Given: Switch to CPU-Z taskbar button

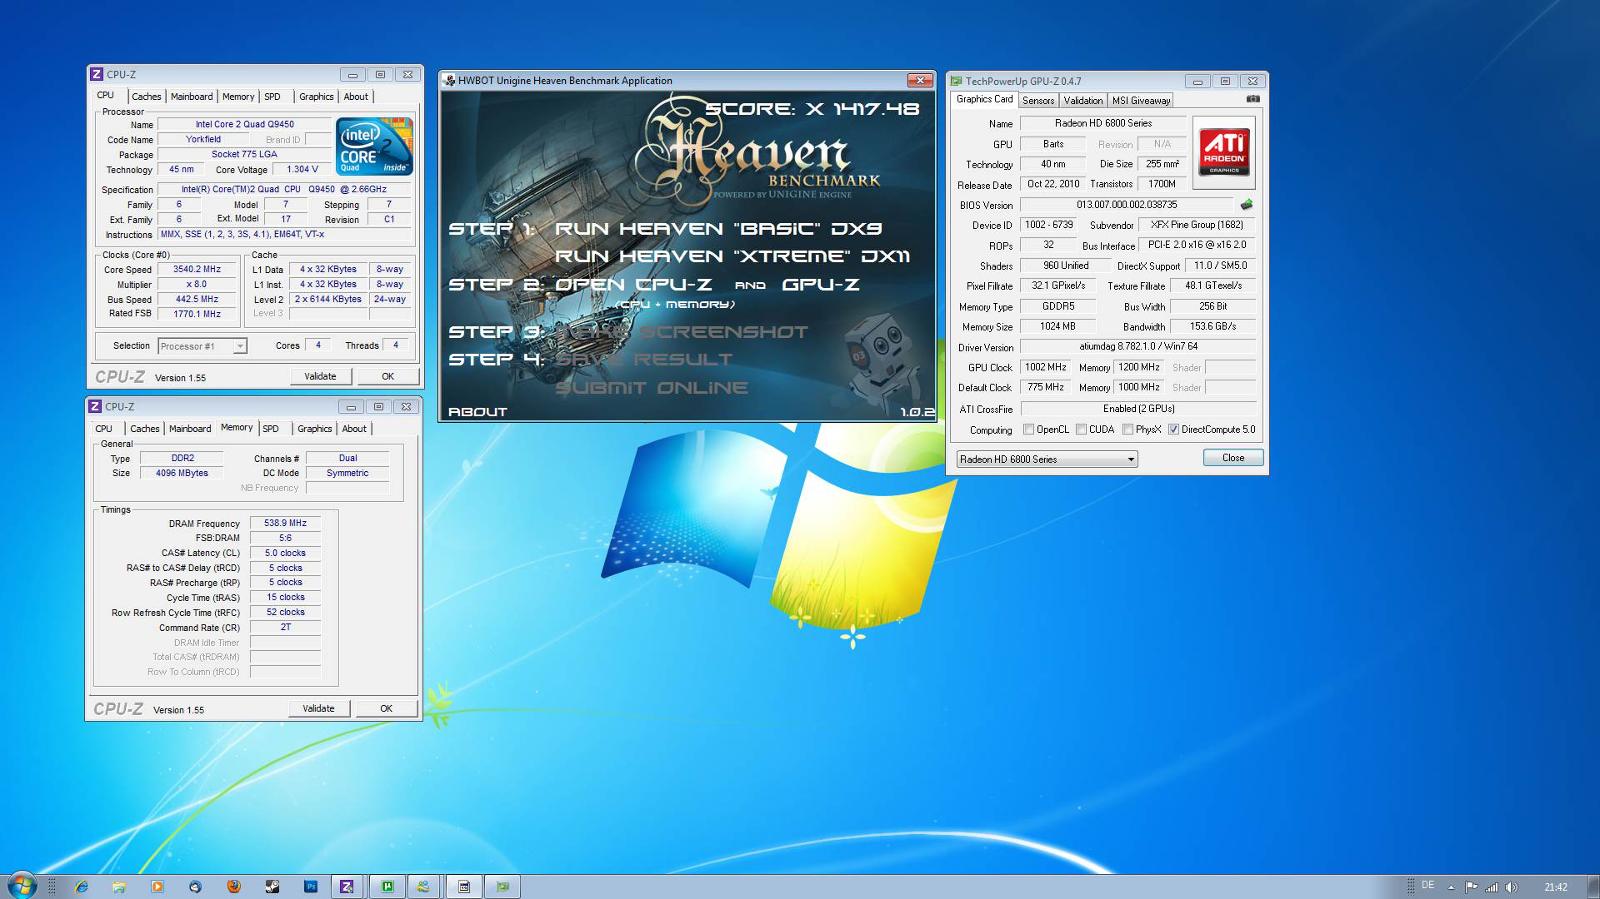Looking at the screenshot, I should [347, 886].
